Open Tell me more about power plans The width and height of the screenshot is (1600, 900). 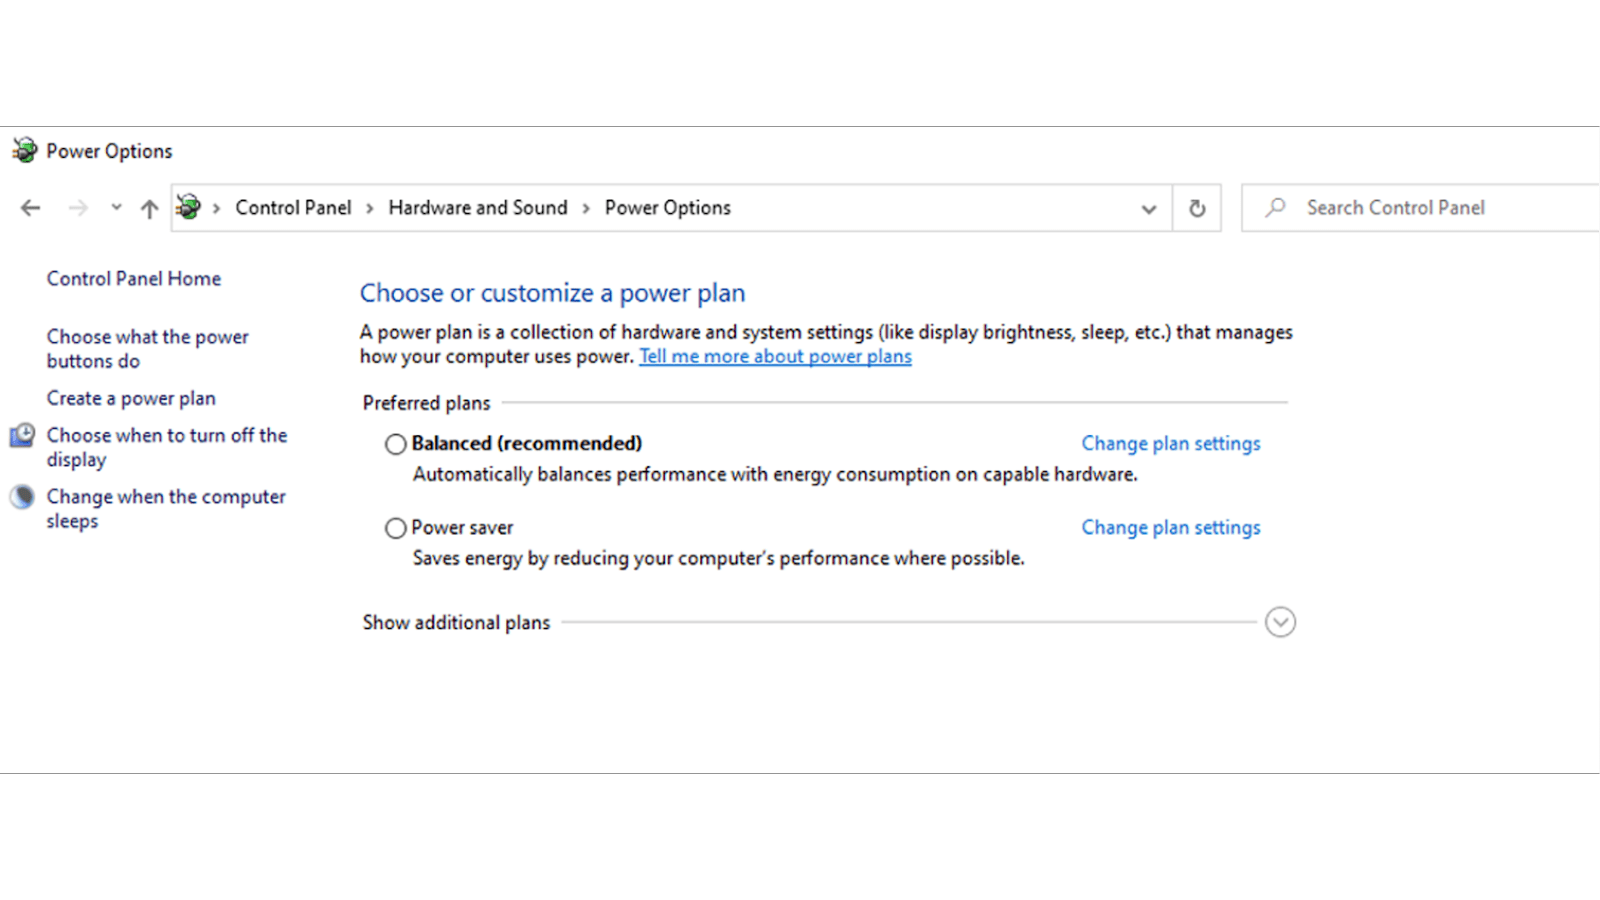[x=775, y=357]
